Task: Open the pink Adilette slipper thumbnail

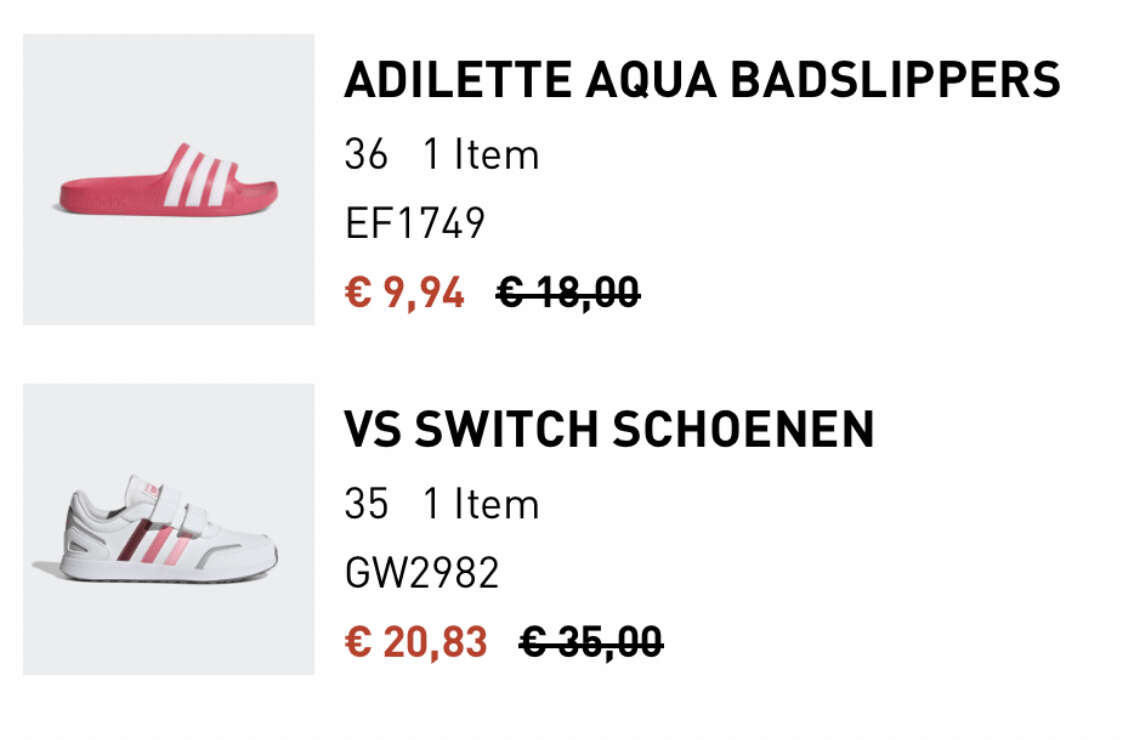Action: (169, 179)
